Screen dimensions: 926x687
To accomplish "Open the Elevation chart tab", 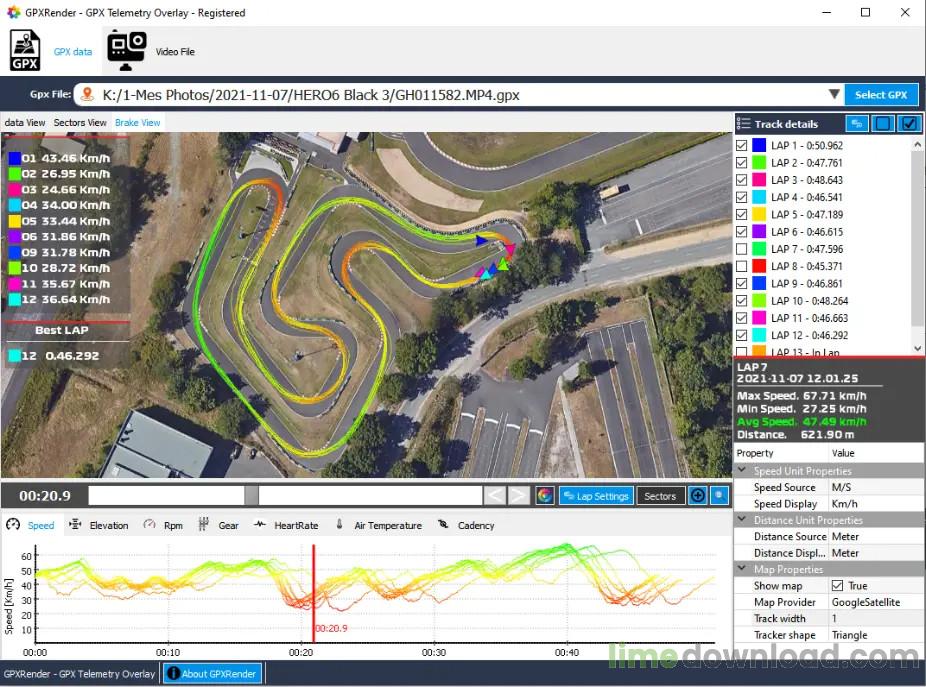I will coord(99,525).
